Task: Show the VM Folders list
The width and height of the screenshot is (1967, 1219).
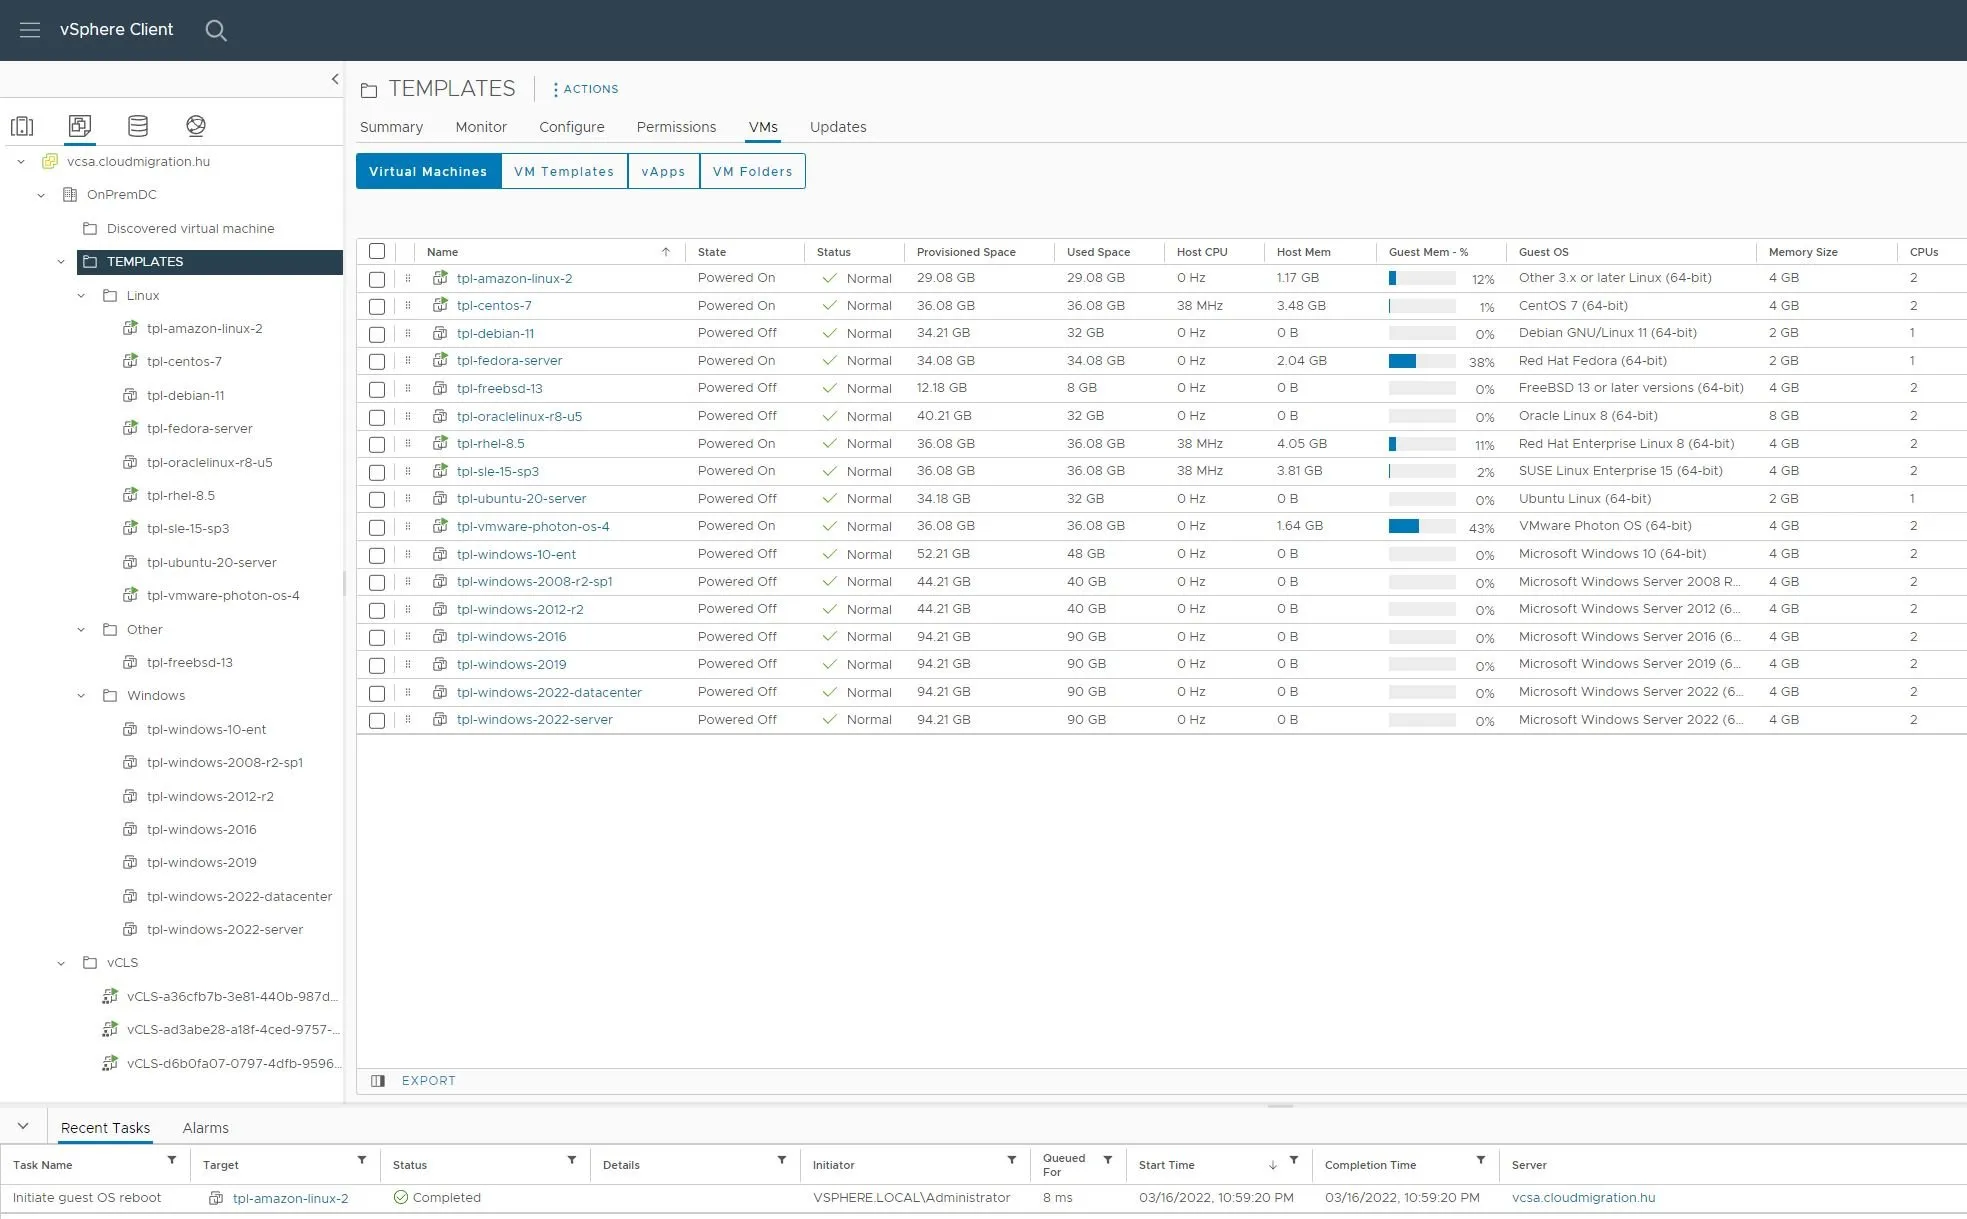Action: pyautogui.click(x=753, y=171)
